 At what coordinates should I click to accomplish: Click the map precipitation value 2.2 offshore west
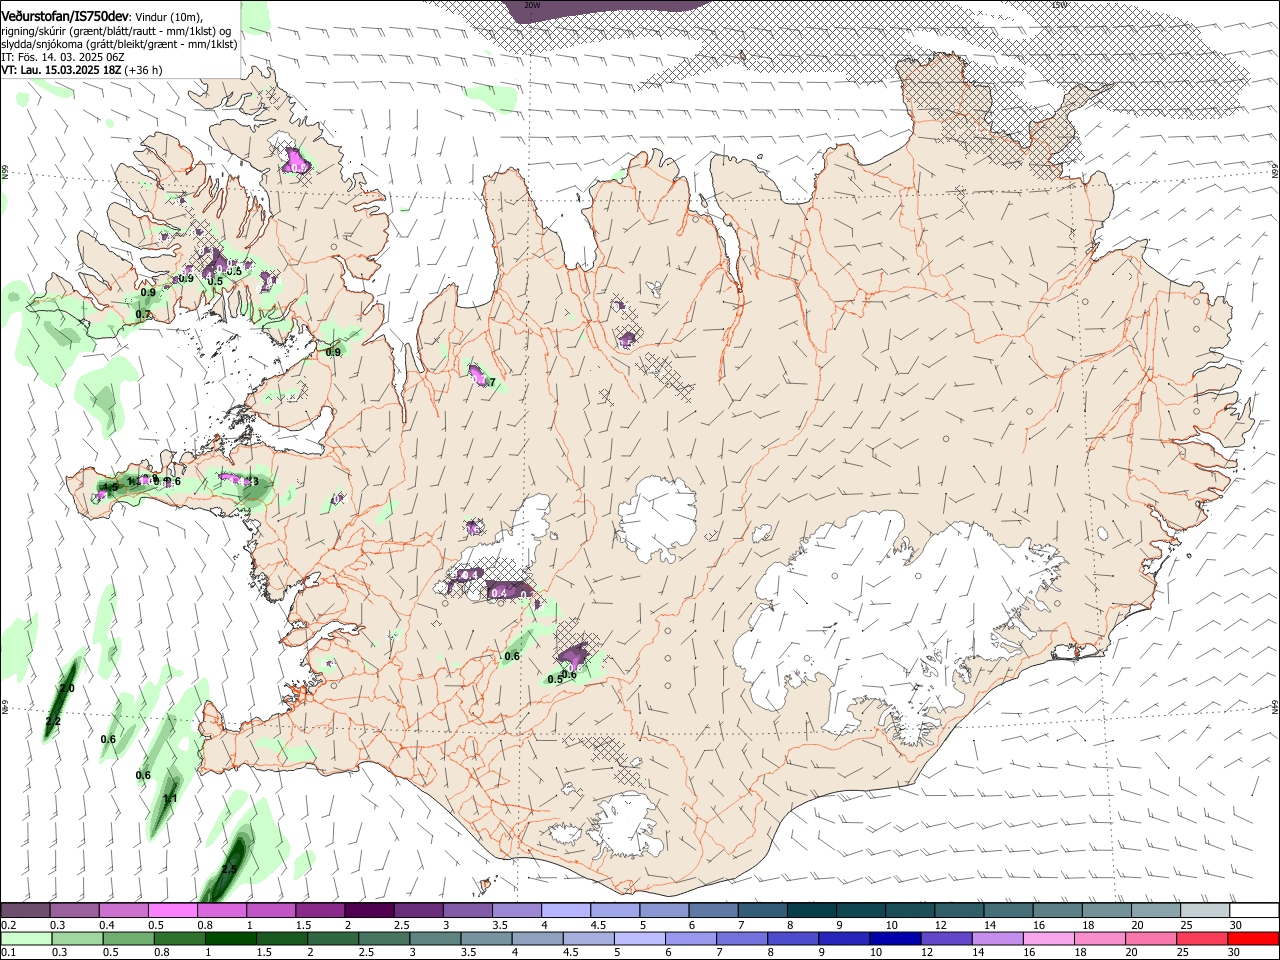(53, 721)
